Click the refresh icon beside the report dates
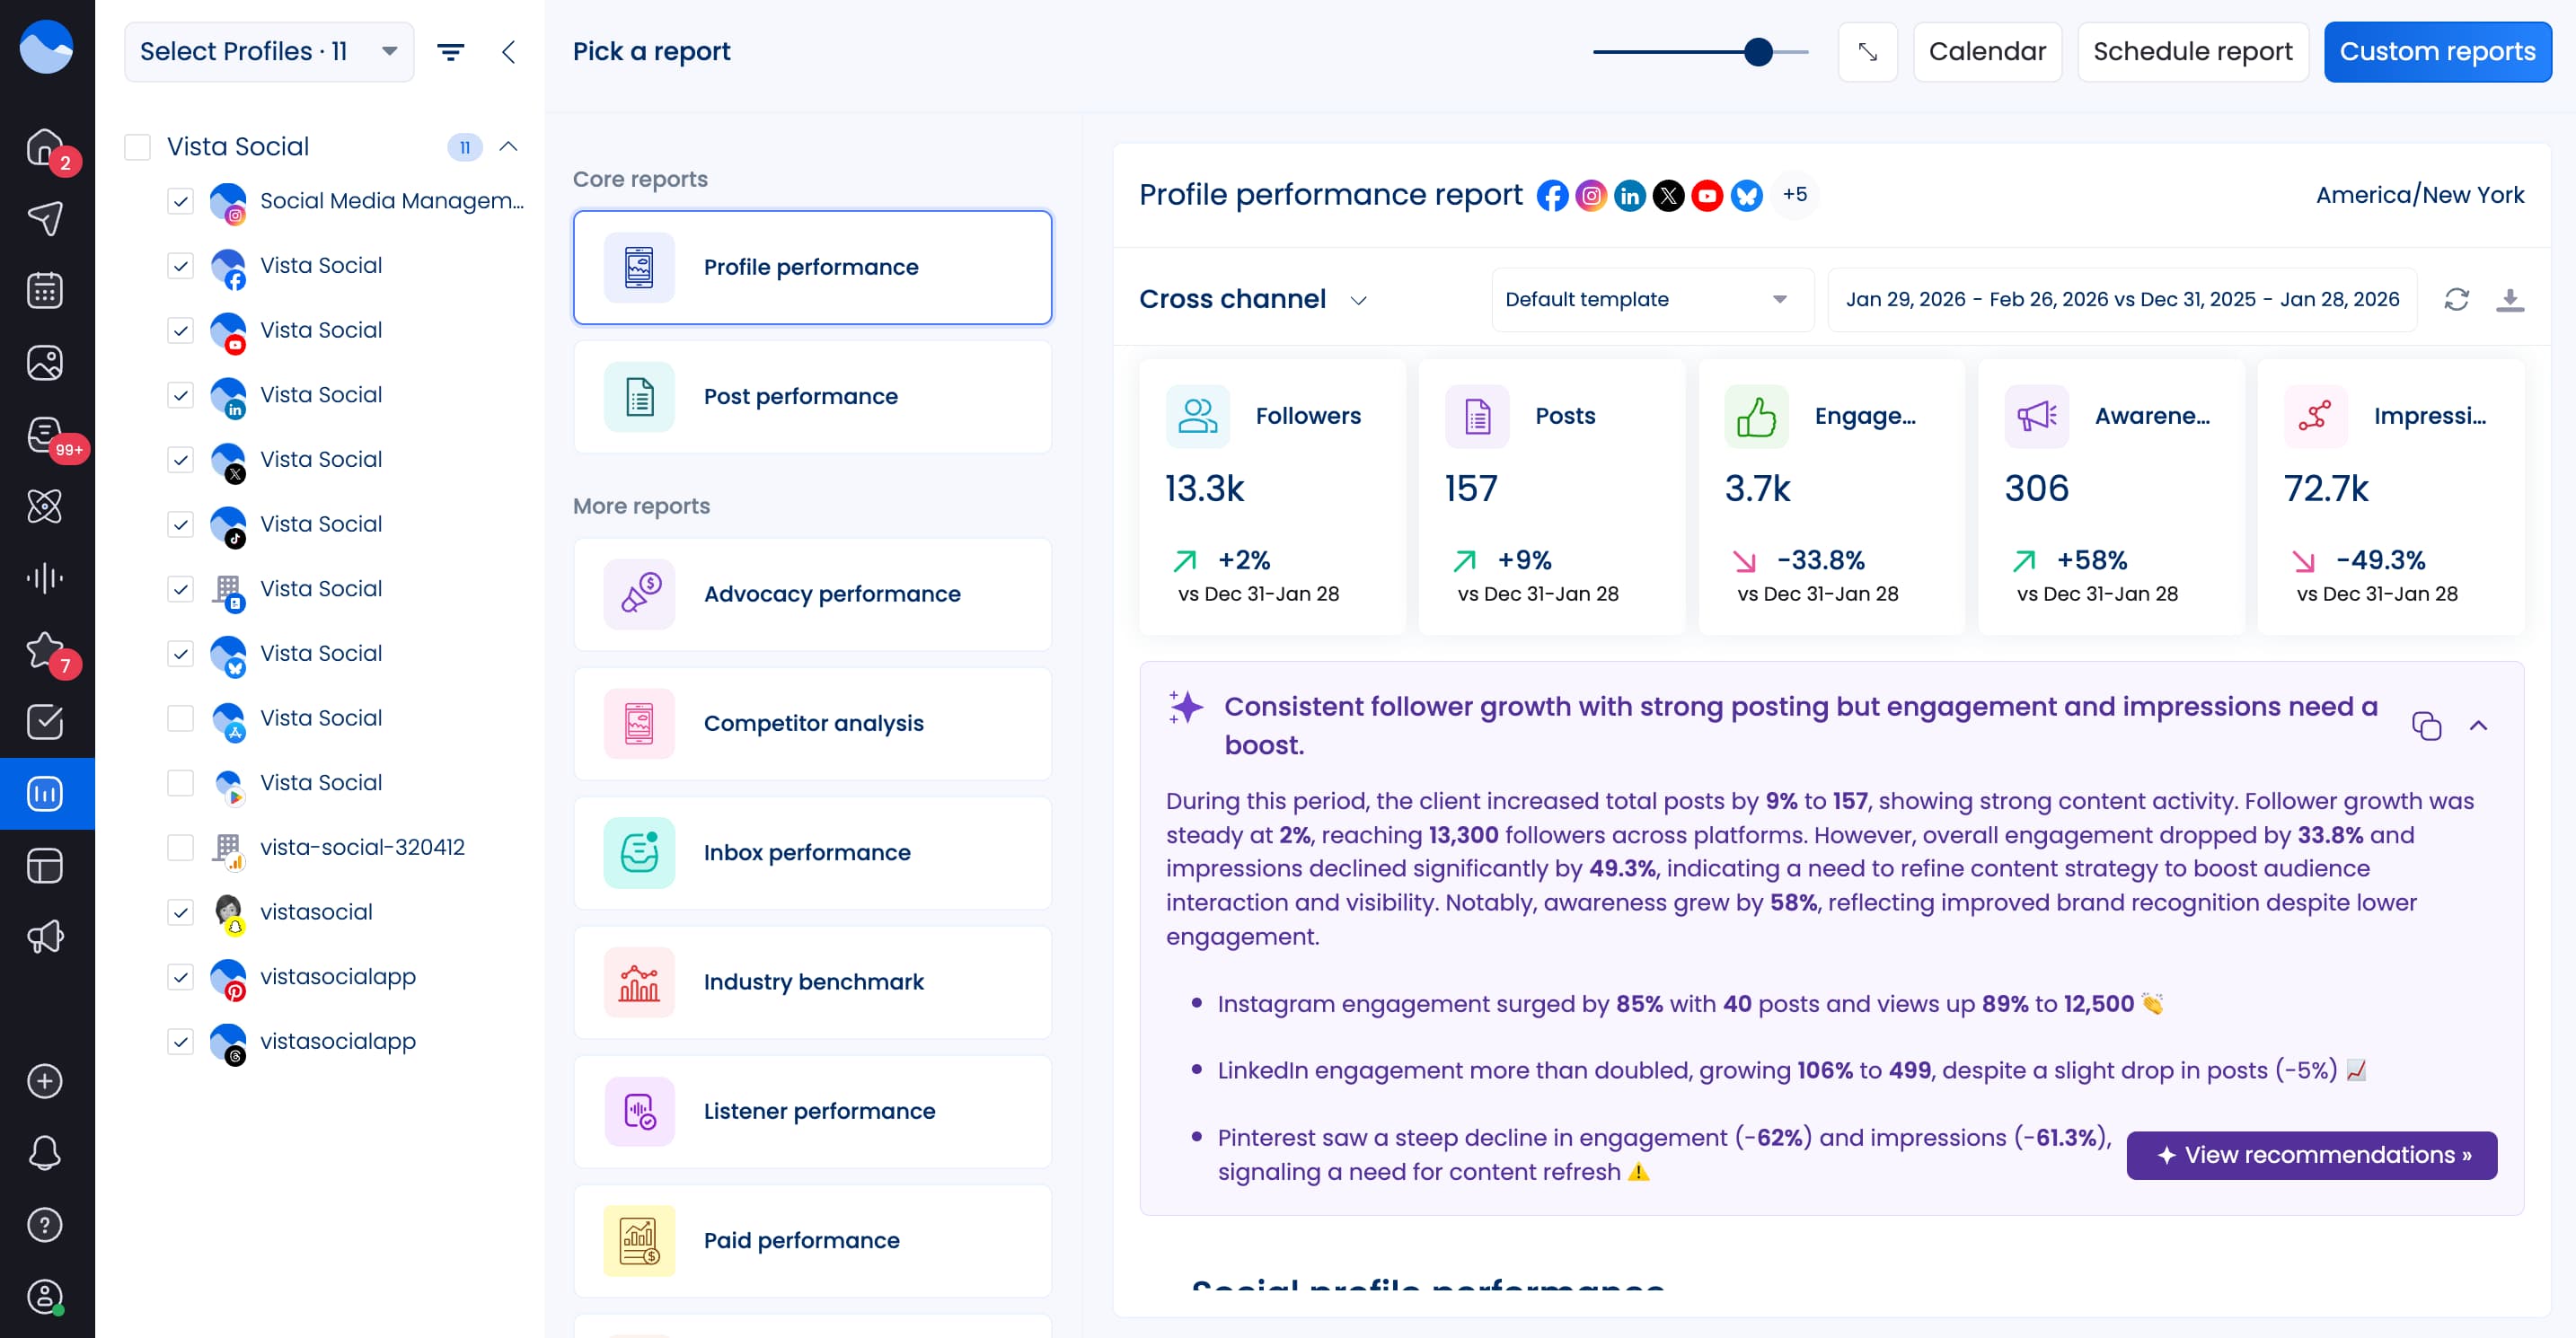Viewport: 2576px width, 1338px height. pos(2457,299)
